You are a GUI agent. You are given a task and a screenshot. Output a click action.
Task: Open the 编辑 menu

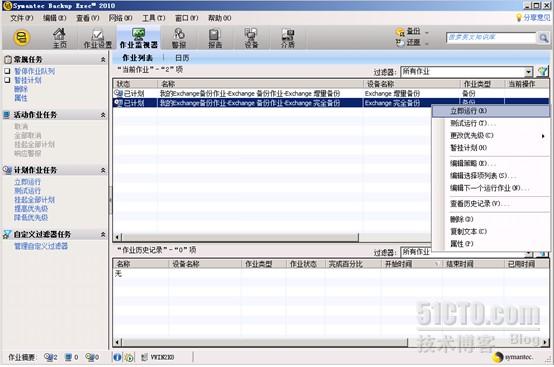54,18
